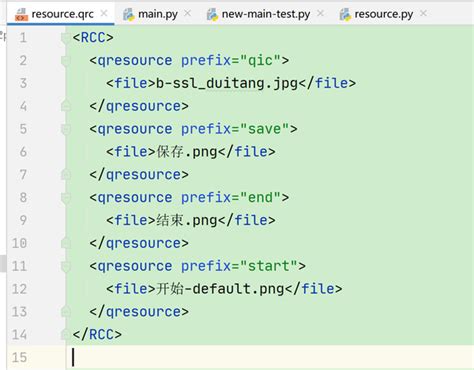Image resolution: width=474 pixels, height=370 pixels.
Task: Collapse the qresource prefix="qic" block
Action: coord(66,61)
